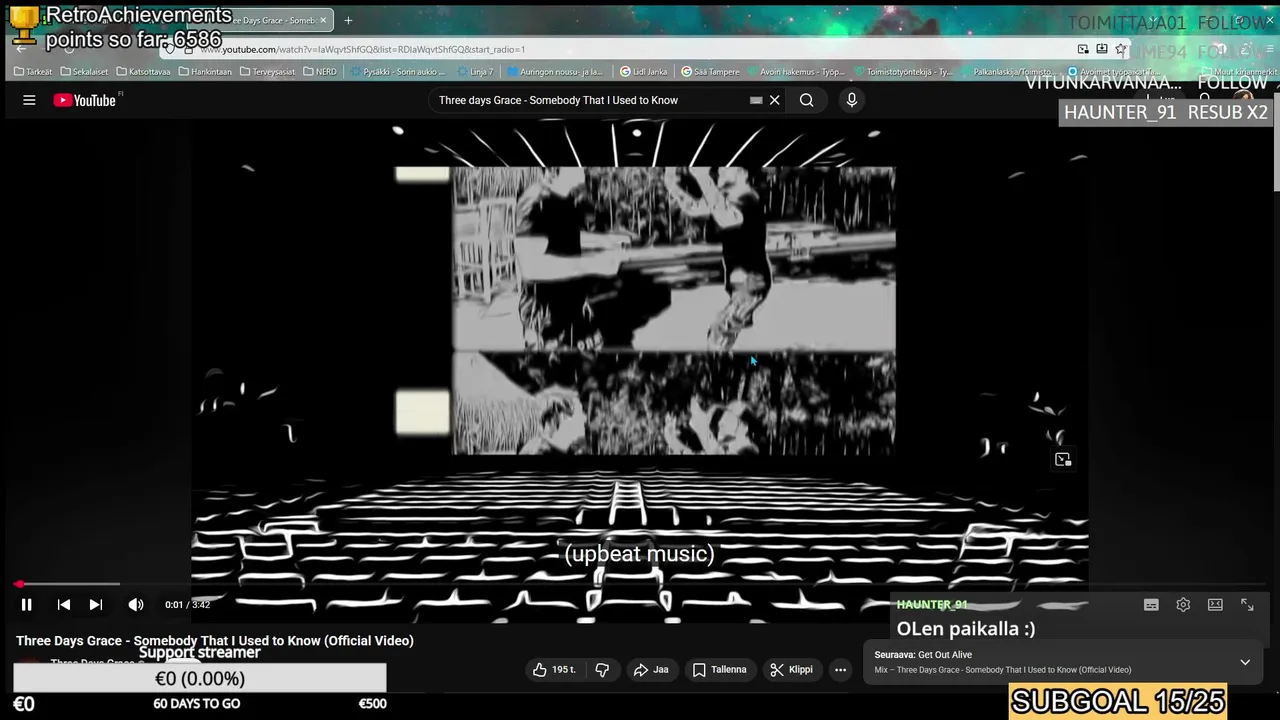Seek on the red video progress bar

[x=640, y=584]
